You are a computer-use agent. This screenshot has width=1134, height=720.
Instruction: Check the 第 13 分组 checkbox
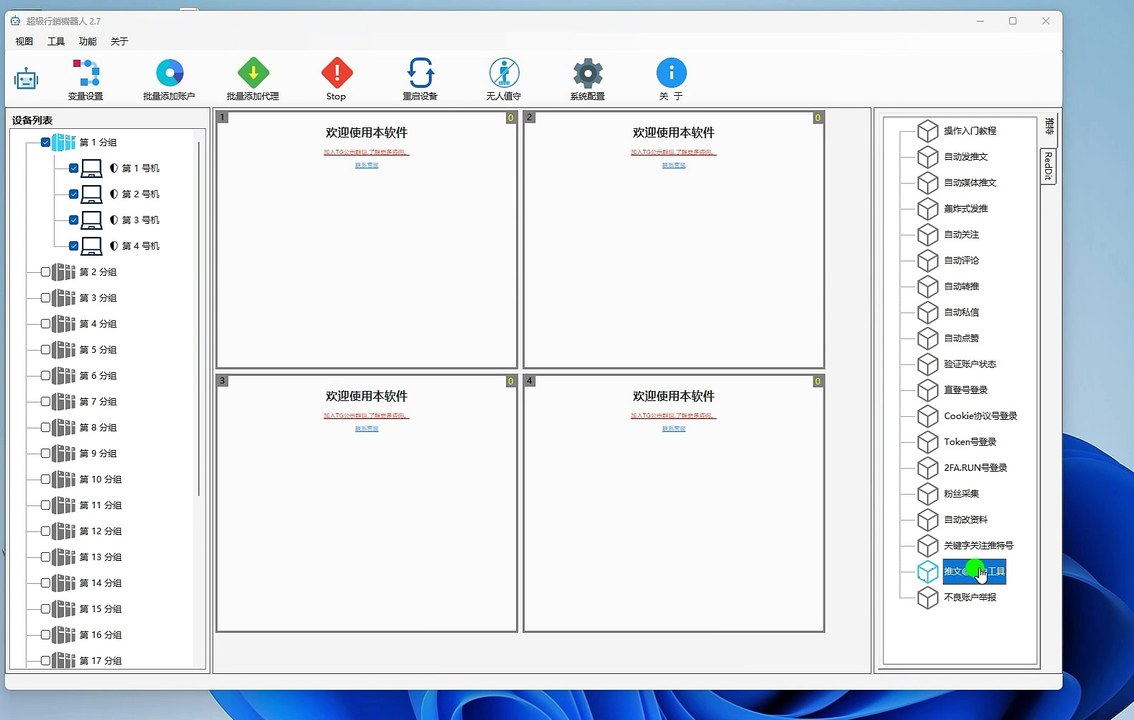(46, 557)
